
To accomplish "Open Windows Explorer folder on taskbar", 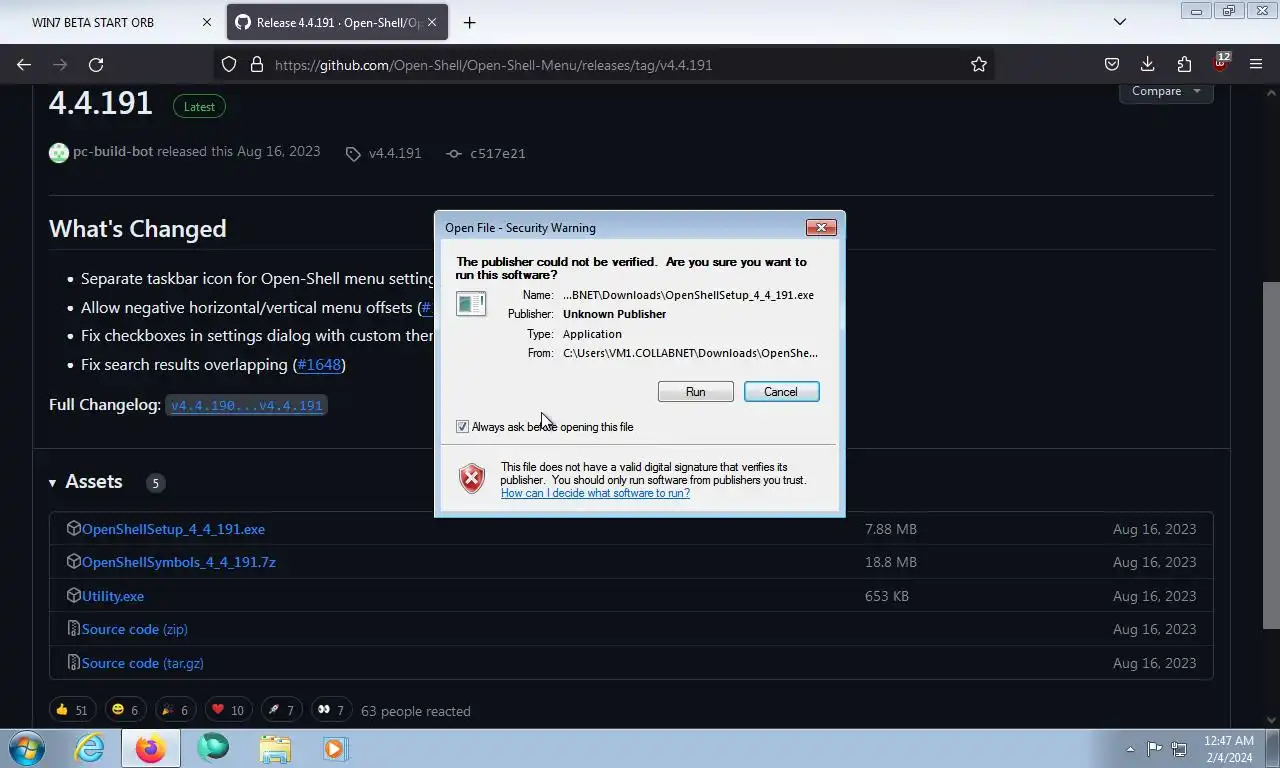I will coord(275,748).
